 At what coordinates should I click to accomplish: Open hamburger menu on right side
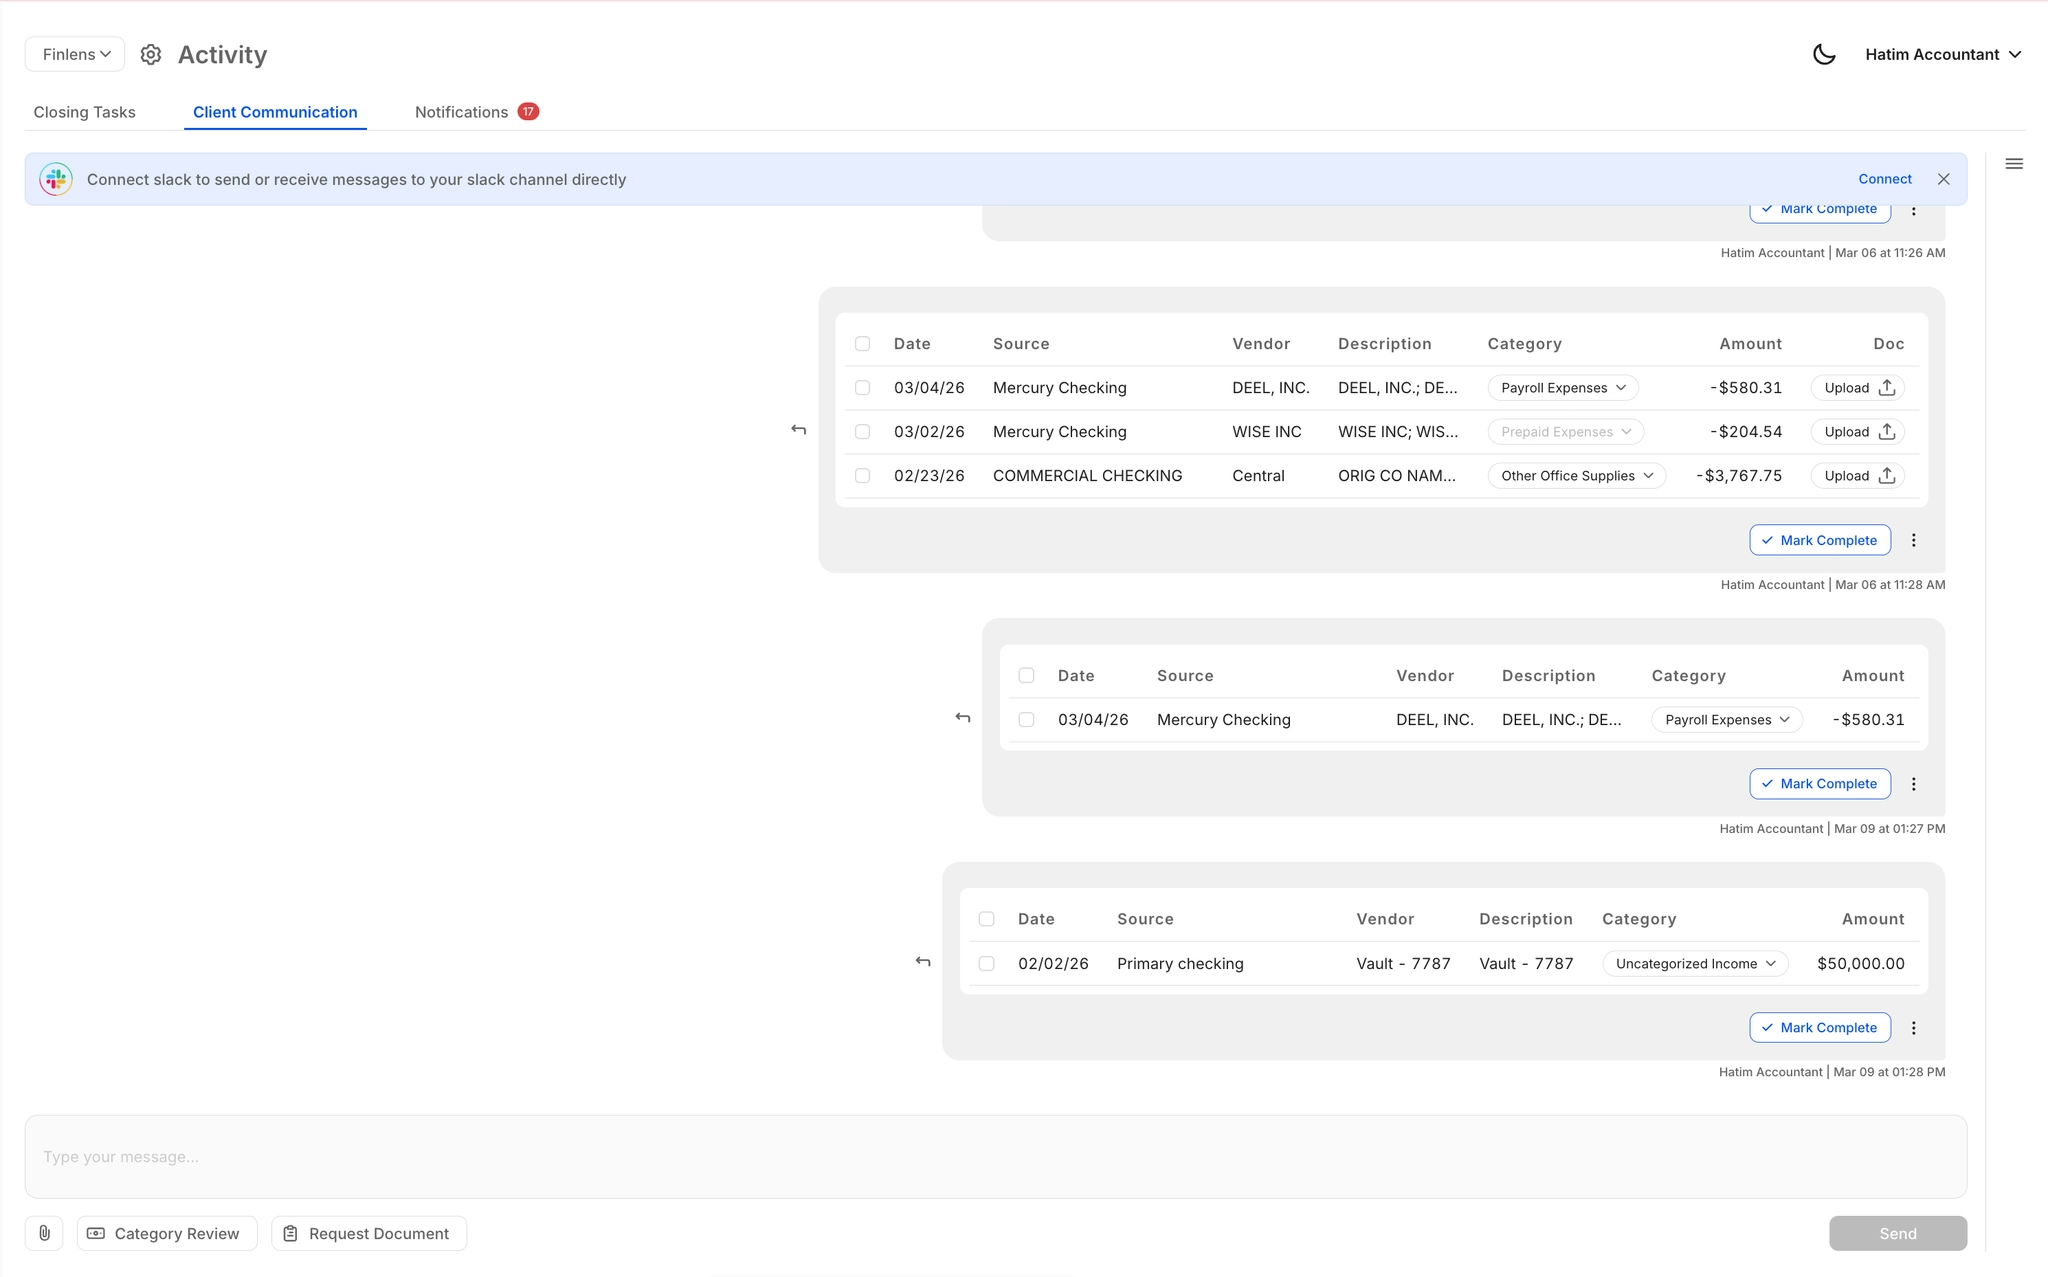coord(2014,164)
